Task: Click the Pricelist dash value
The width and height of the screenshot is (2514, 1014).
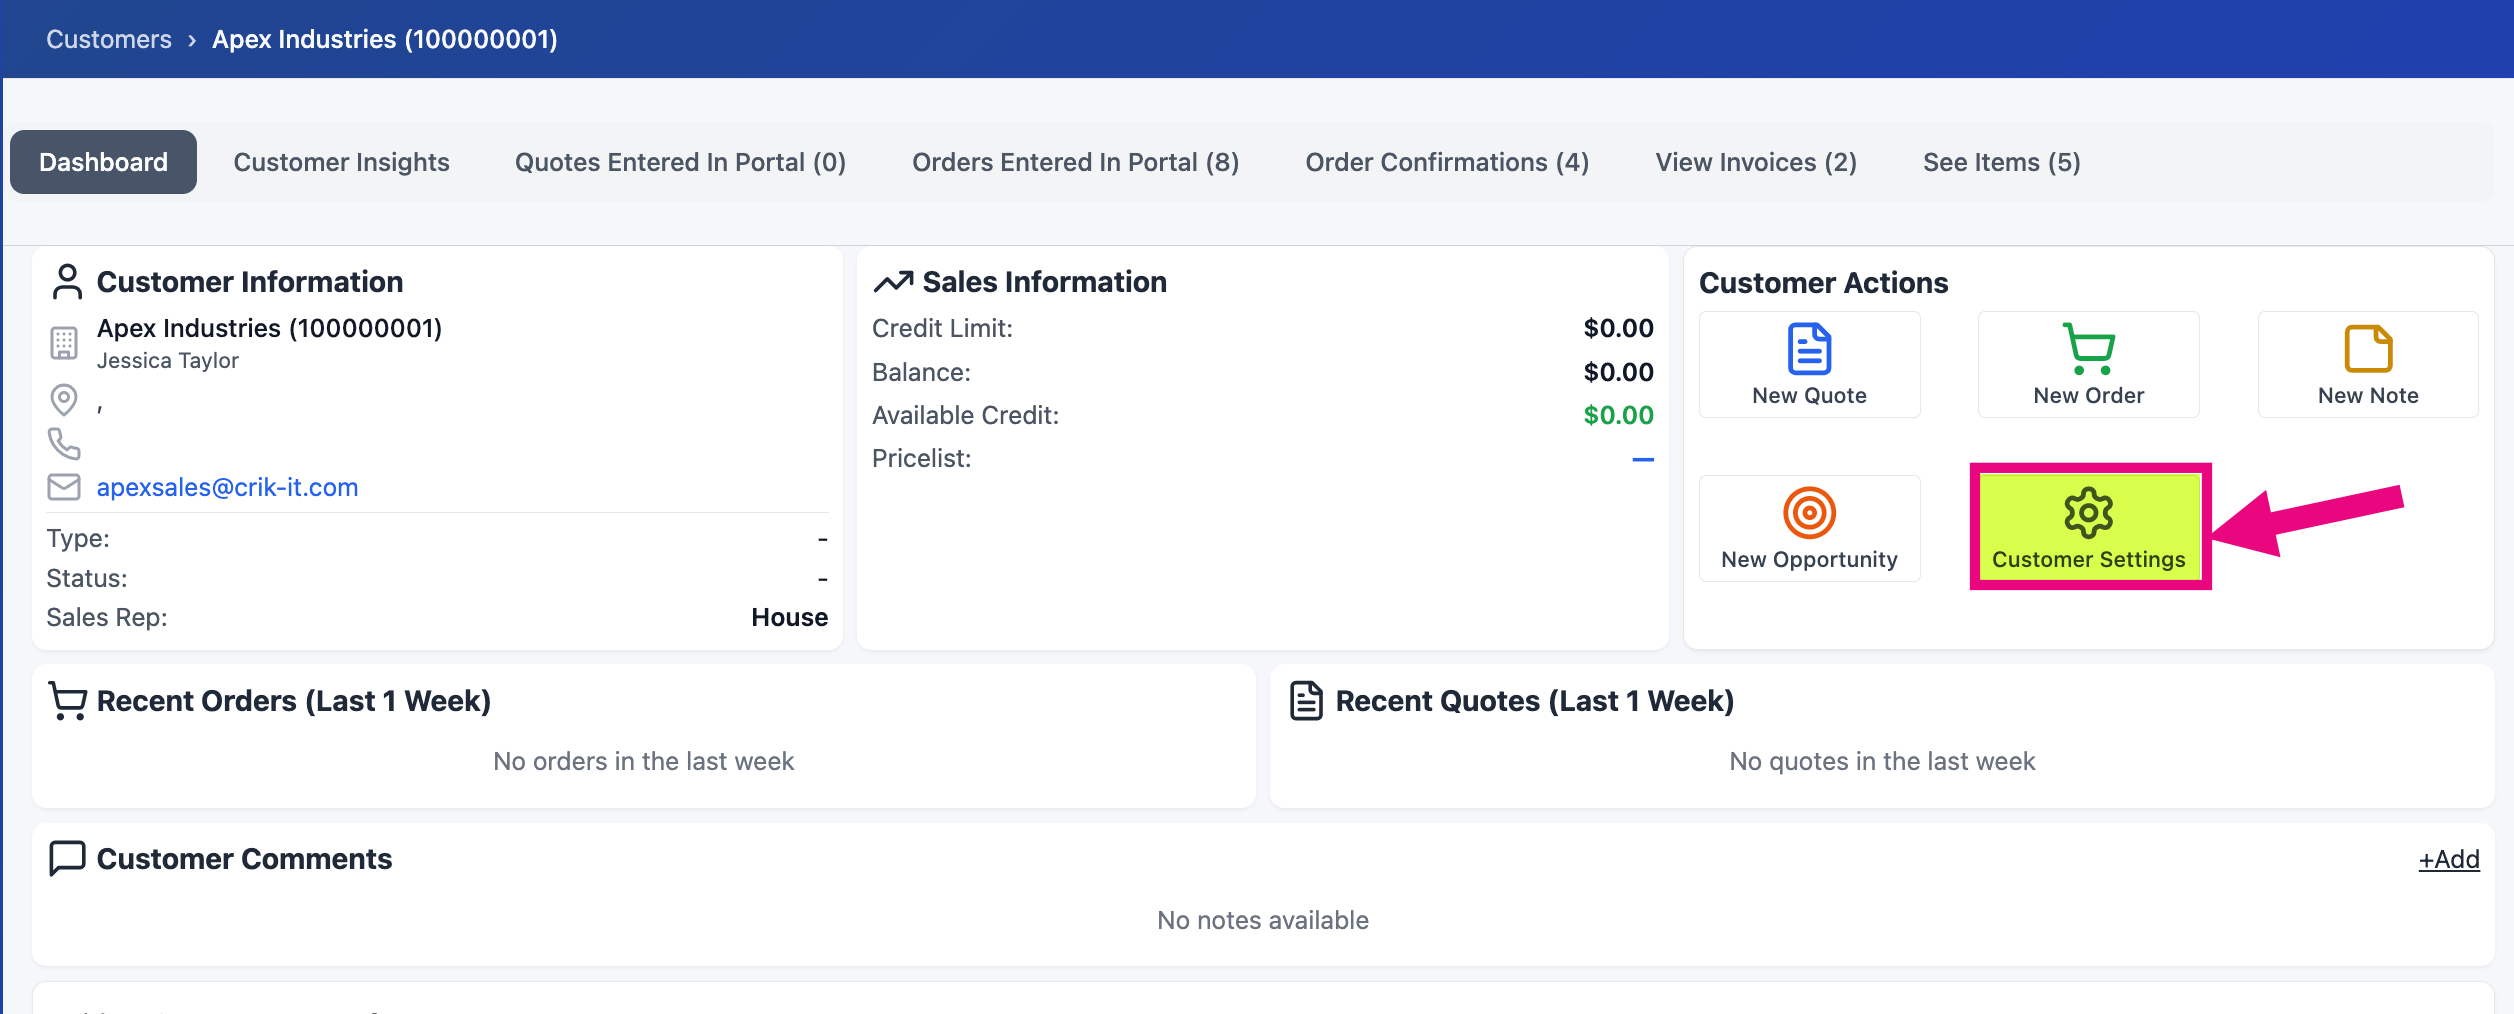Action: (1642, 459)
